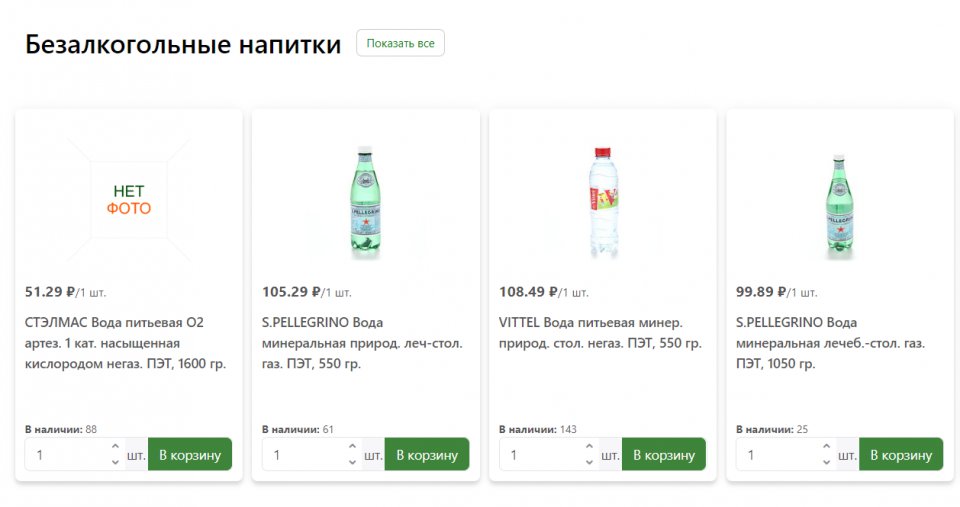960x507 pixels.
Task: Increase quantity for СТЭЛМАС water
Action: (x=115, y=448)
